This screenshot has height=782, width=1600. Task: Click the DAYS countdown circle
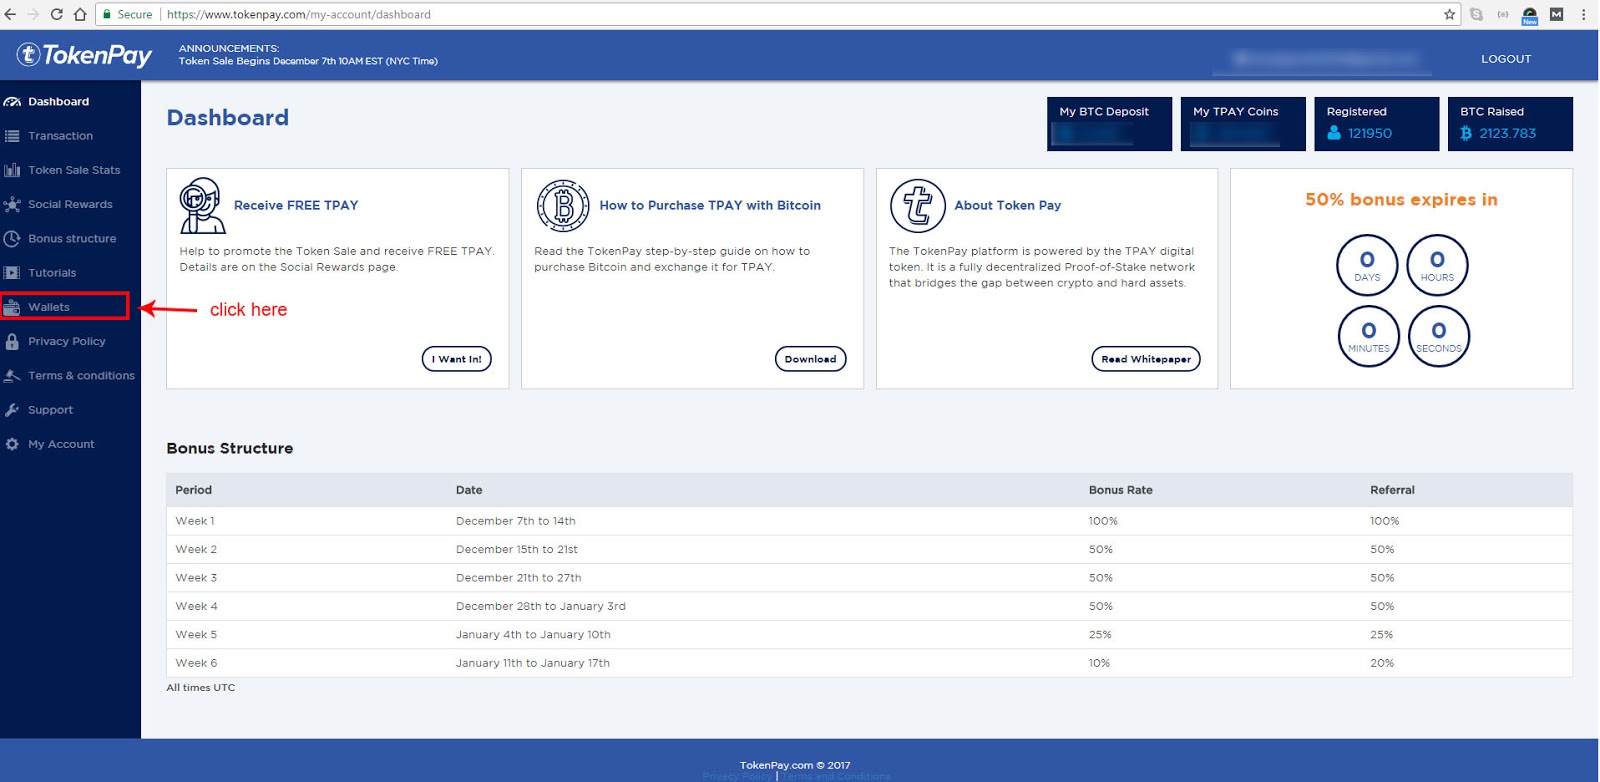click(x=1367, y=265)
